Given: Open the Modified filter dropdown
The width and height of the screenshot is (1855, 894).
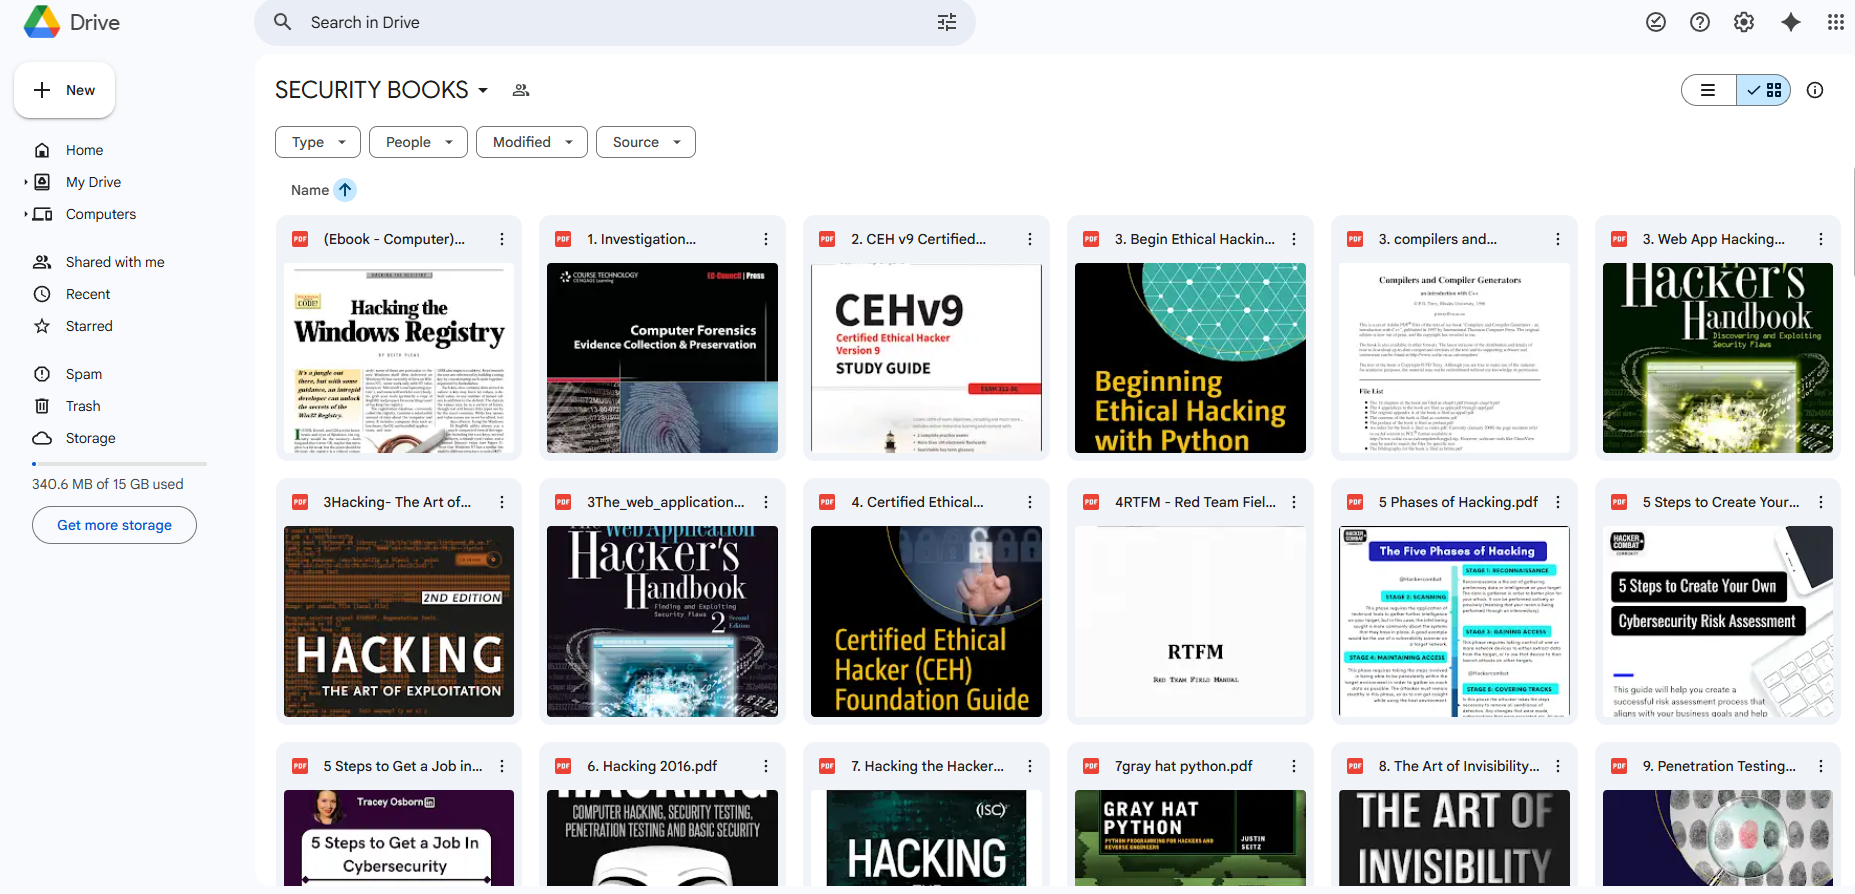Looking at the screenshot, I should [532, 142].
